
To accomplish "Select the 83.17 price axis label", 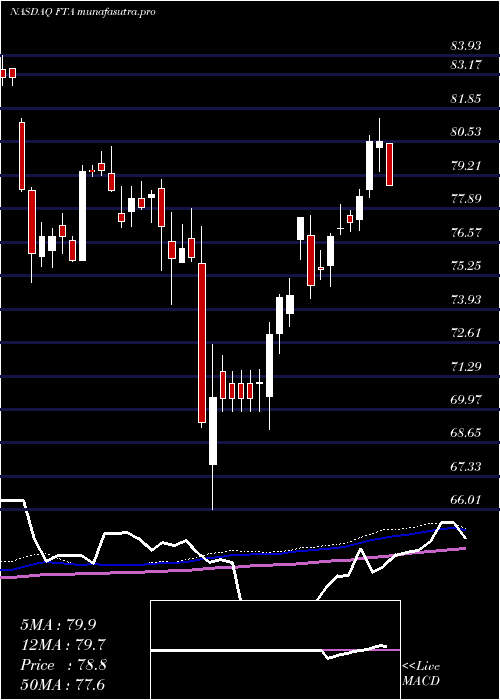I will point(466,65).
